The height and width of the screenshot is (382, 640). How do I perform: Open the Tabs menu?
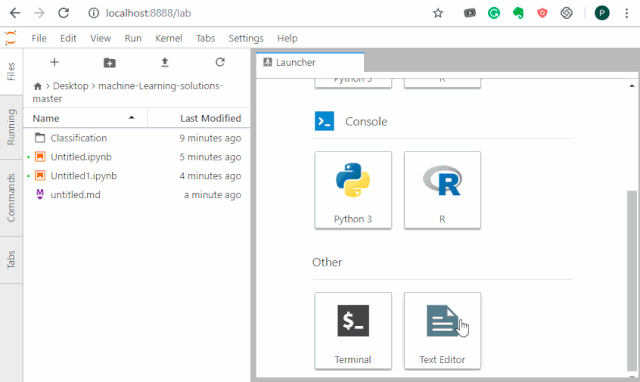(205, 38)
